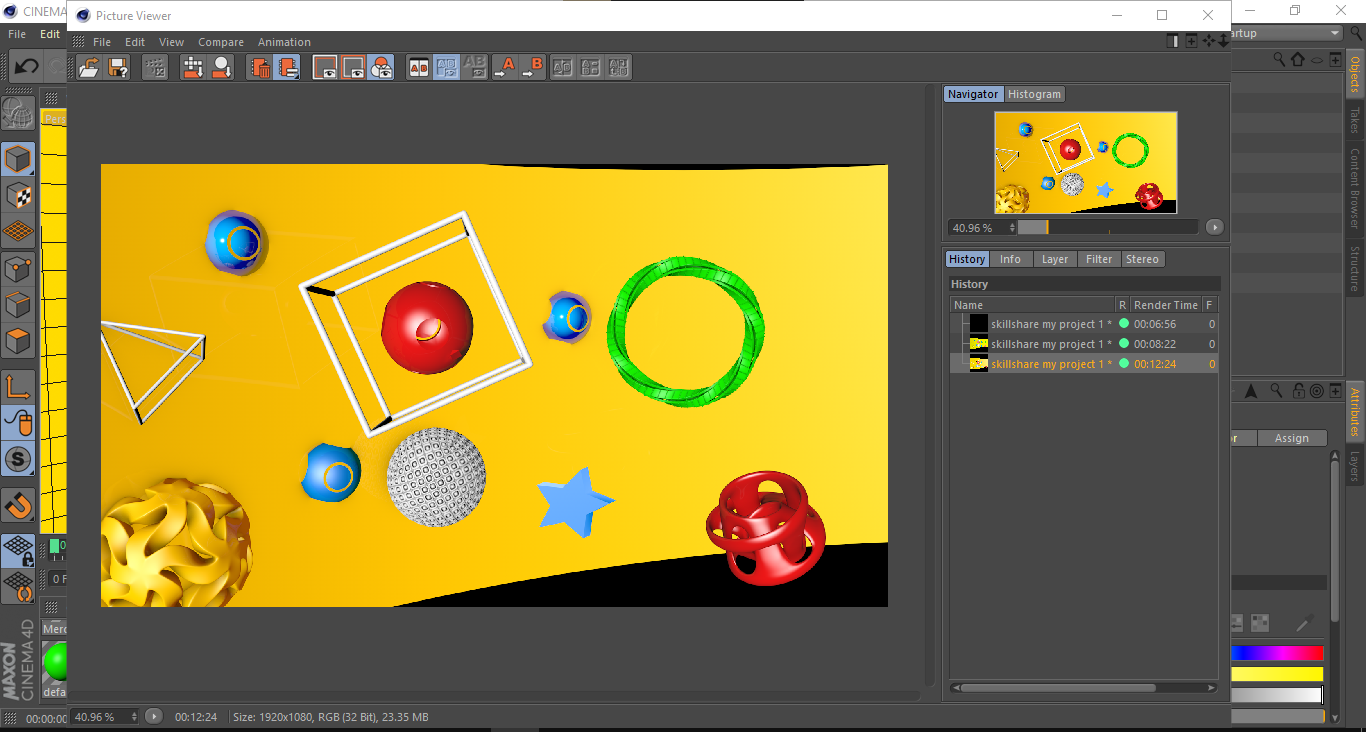1366x732 pixels.
Task: Toggle the history panel layout icon
Action: pyautogui.click(x=1173, y=41)
